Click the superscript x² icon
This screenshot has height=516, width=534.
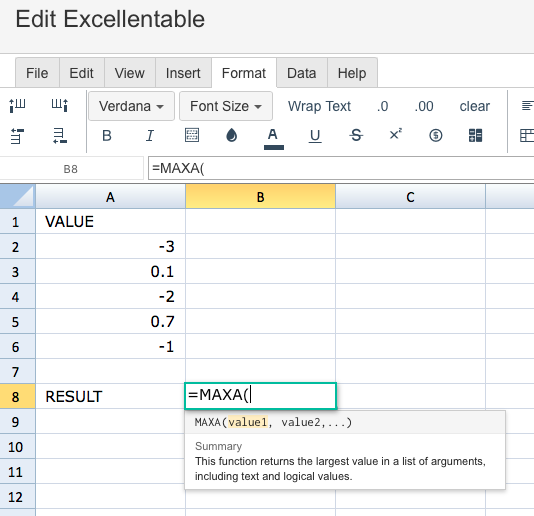click(395, 134)
